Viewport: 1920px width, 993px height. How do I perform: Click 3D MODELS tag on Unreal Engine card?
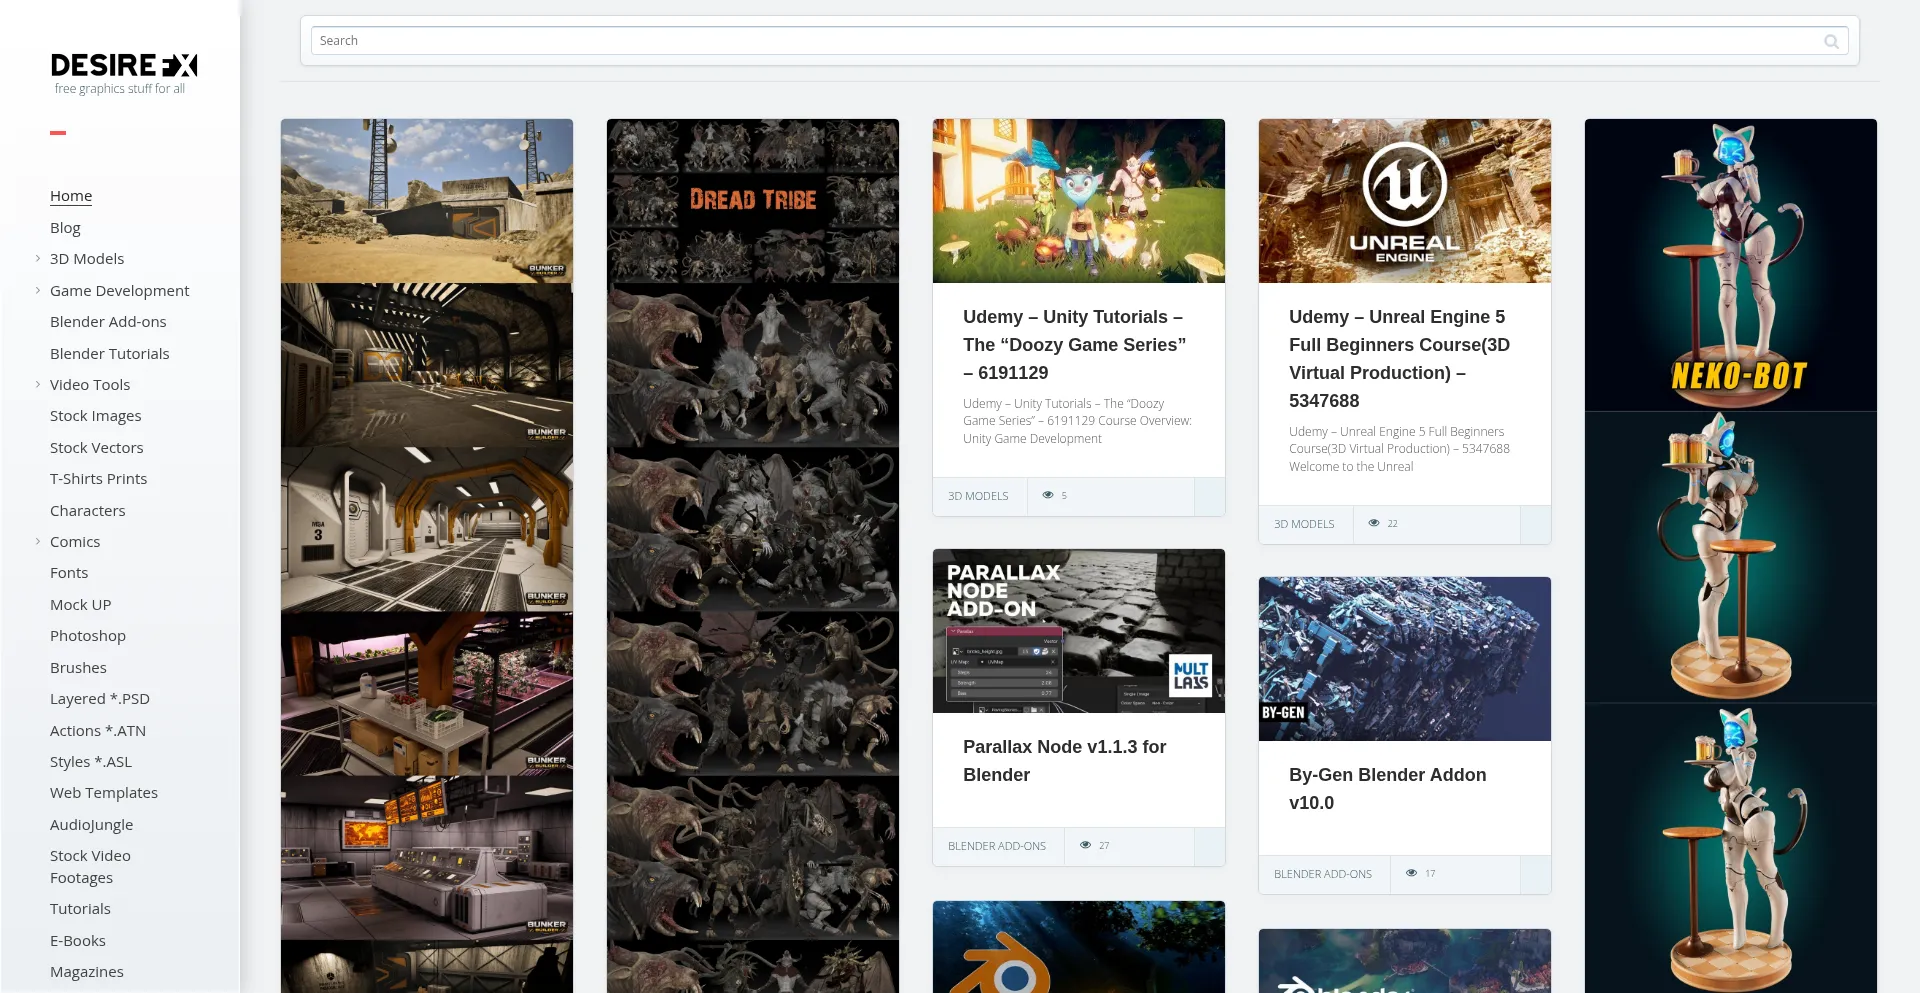tap(1304, 524)
